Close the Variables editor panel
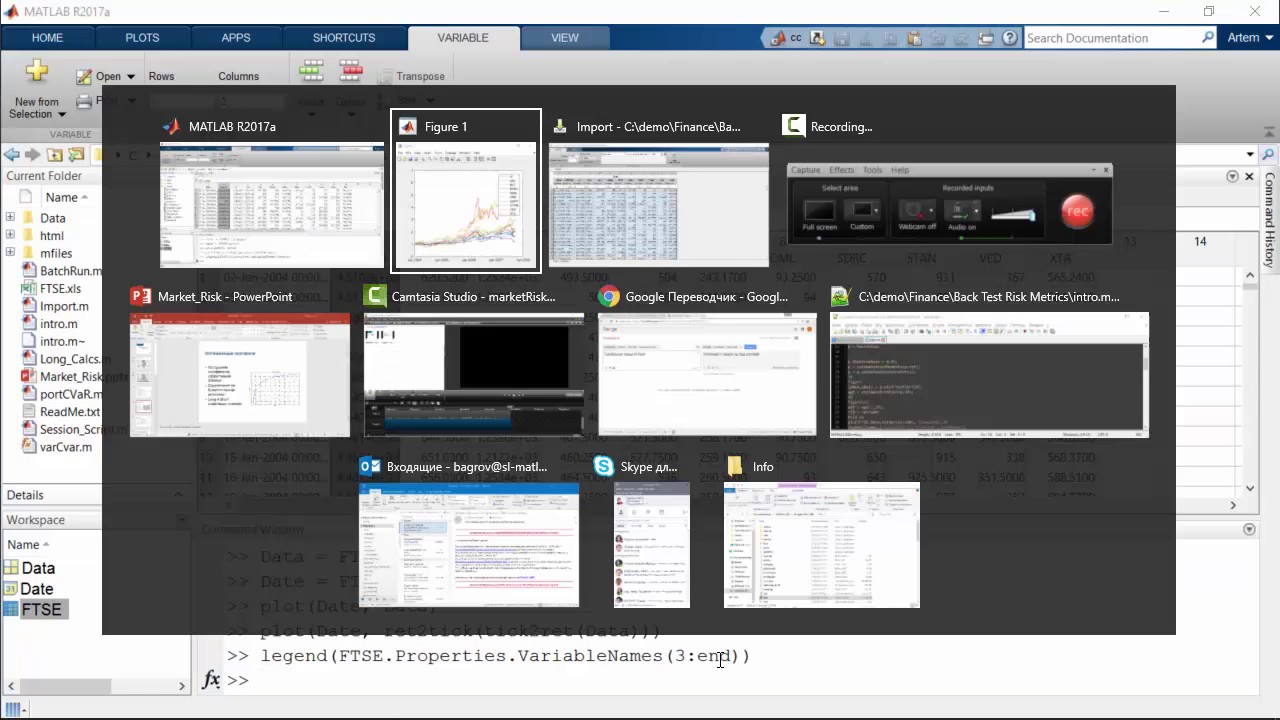Screen dimensions: 1280x720 [1249, 176]
